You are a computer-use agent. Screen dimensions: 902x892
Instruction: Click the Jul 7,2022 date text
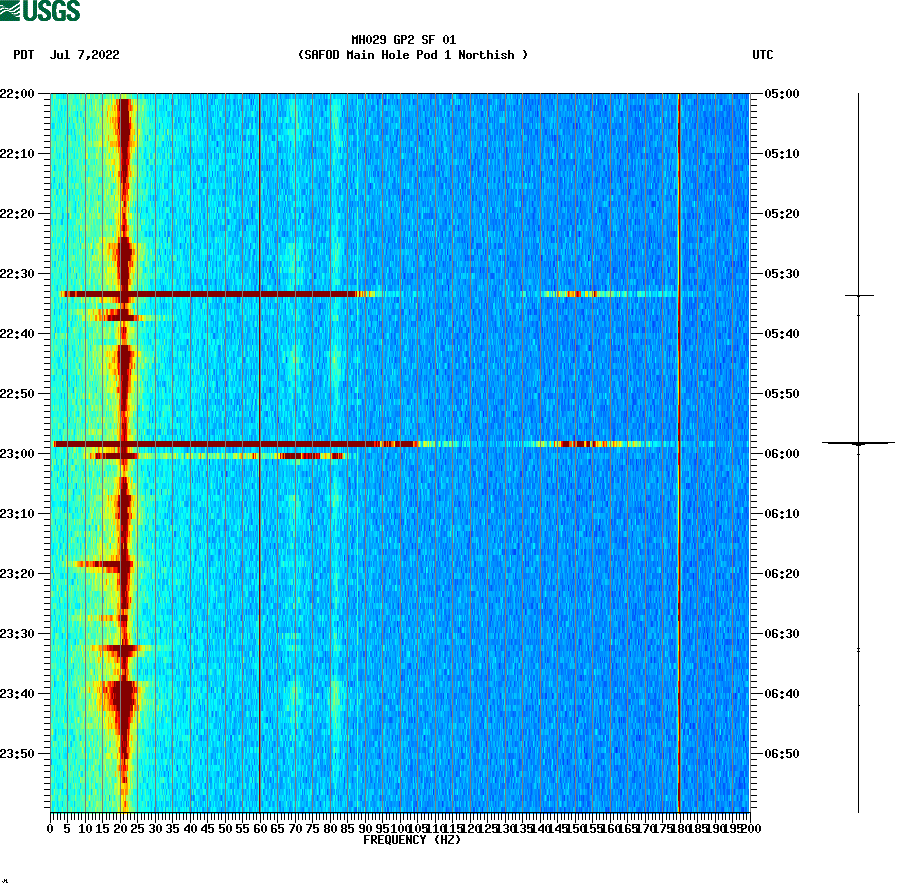click(84, 56)
